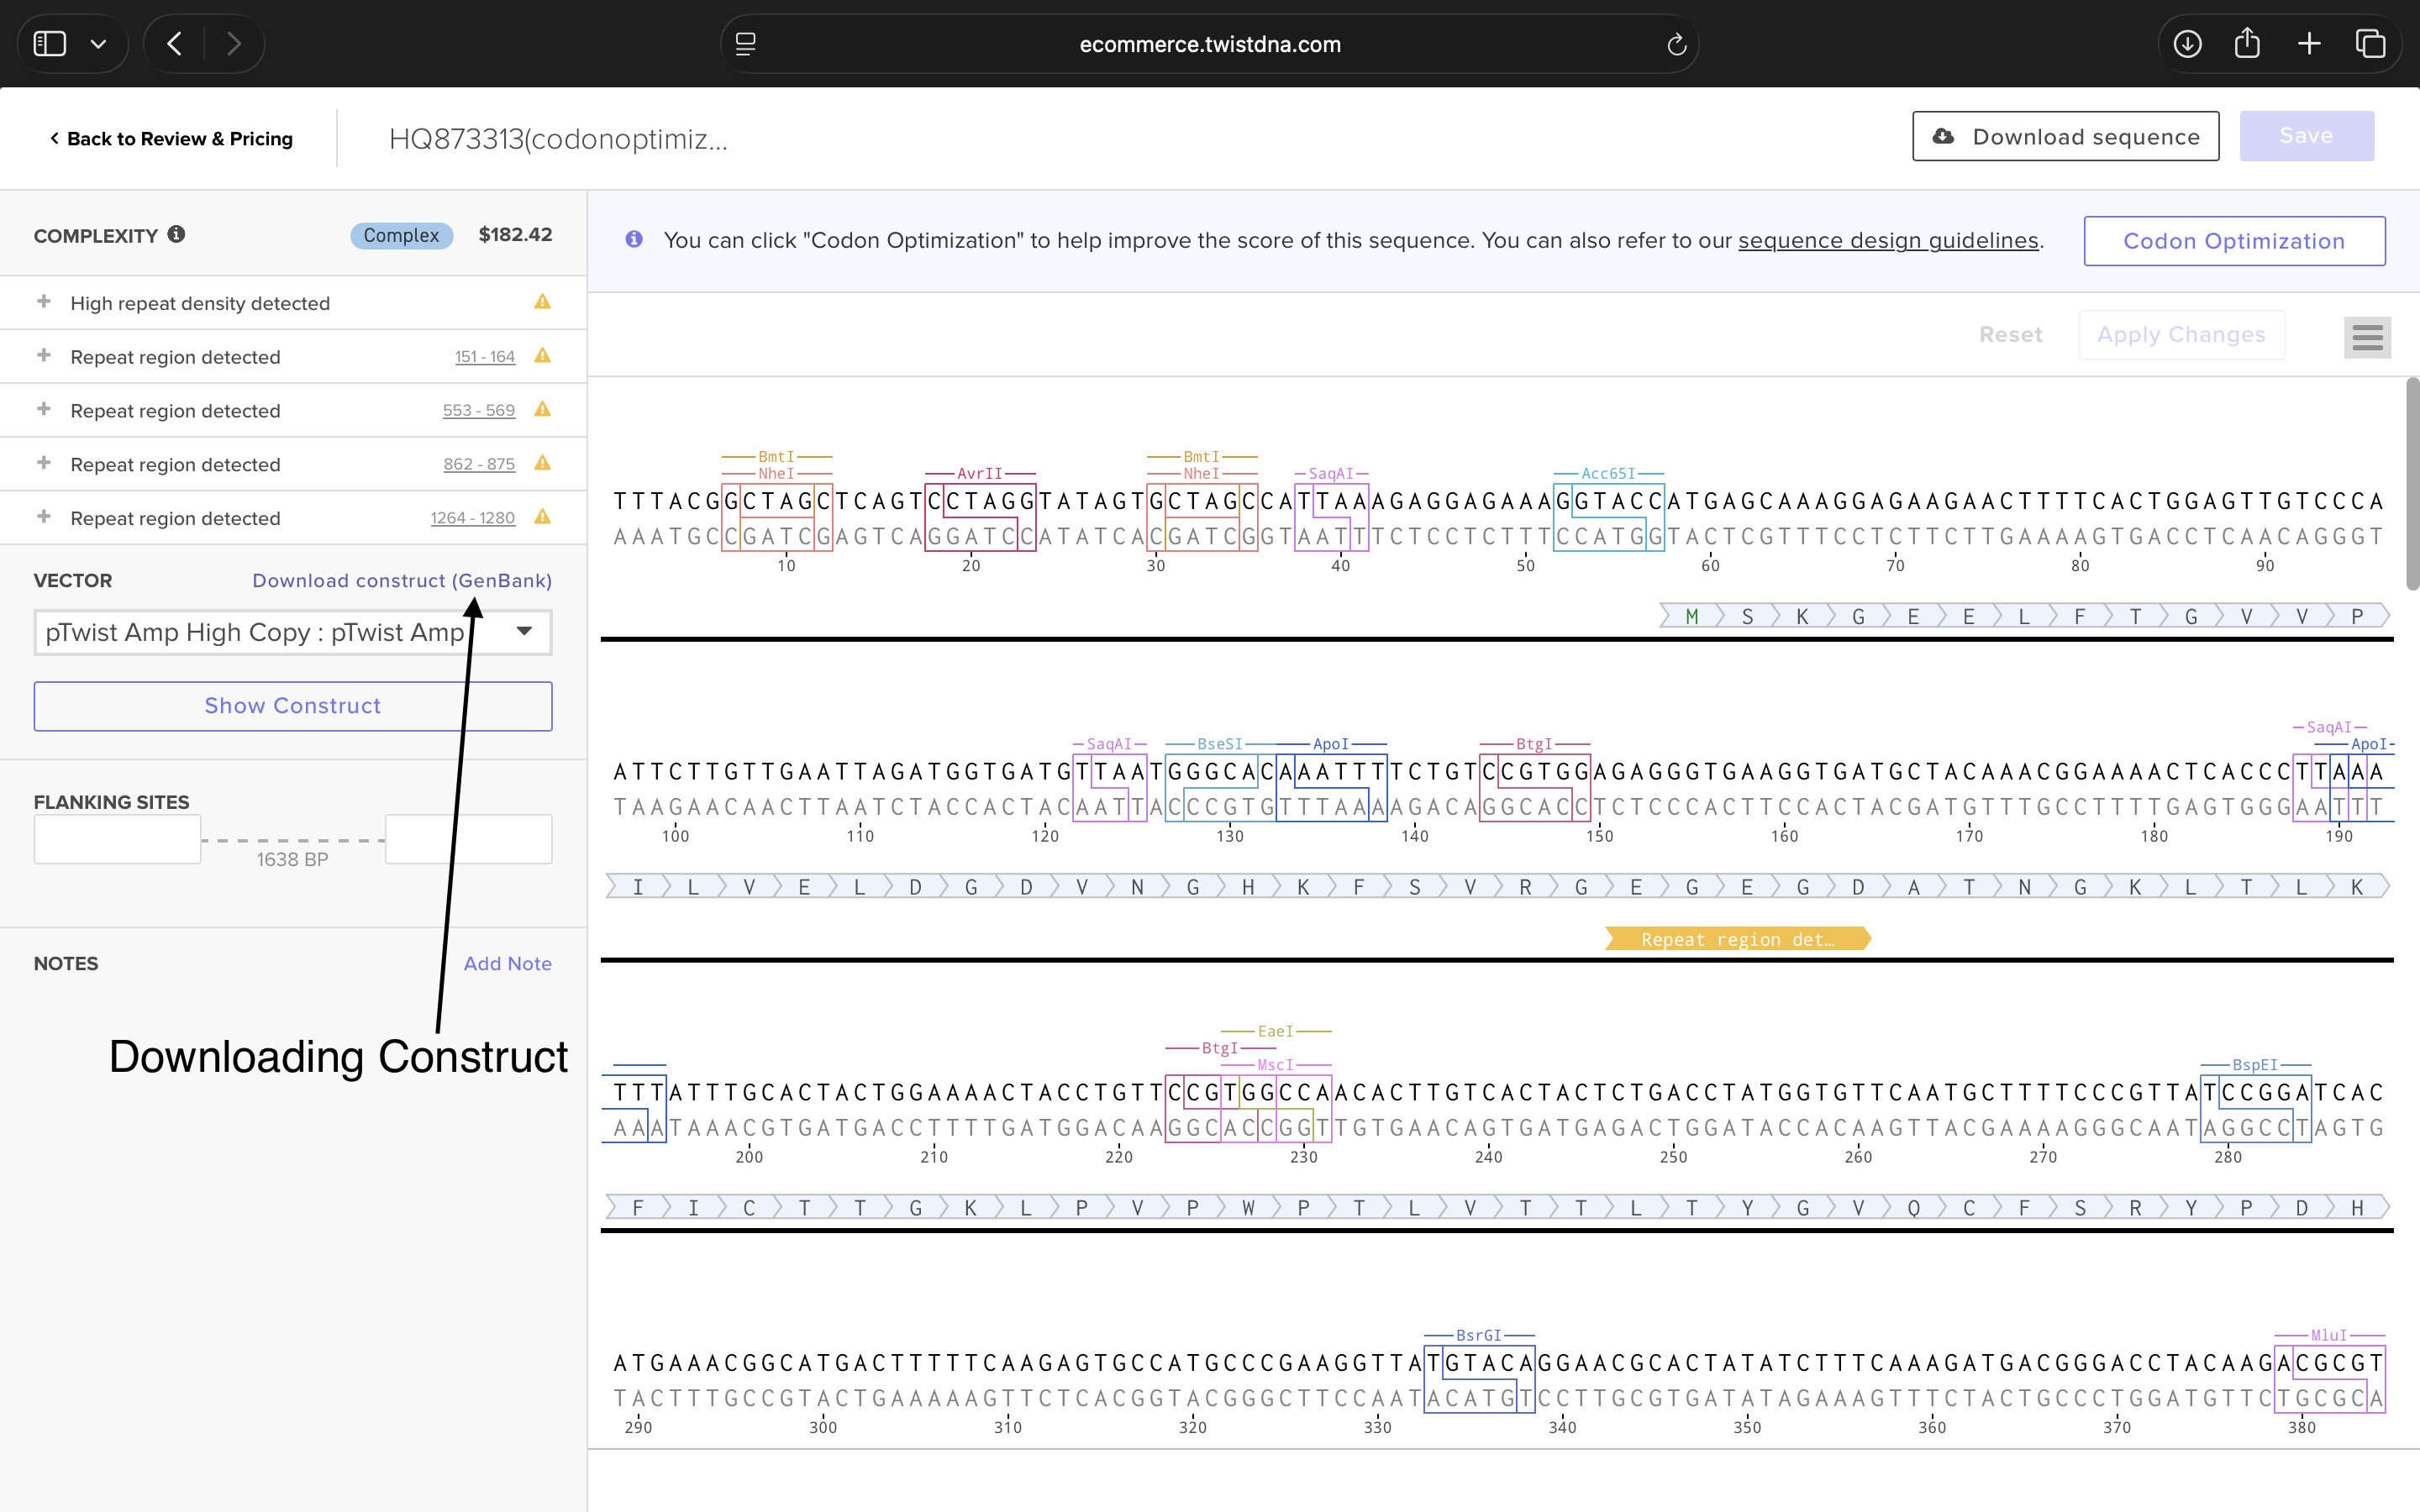Click the Repeat region detected sequence annotation

pos(1737,939)
